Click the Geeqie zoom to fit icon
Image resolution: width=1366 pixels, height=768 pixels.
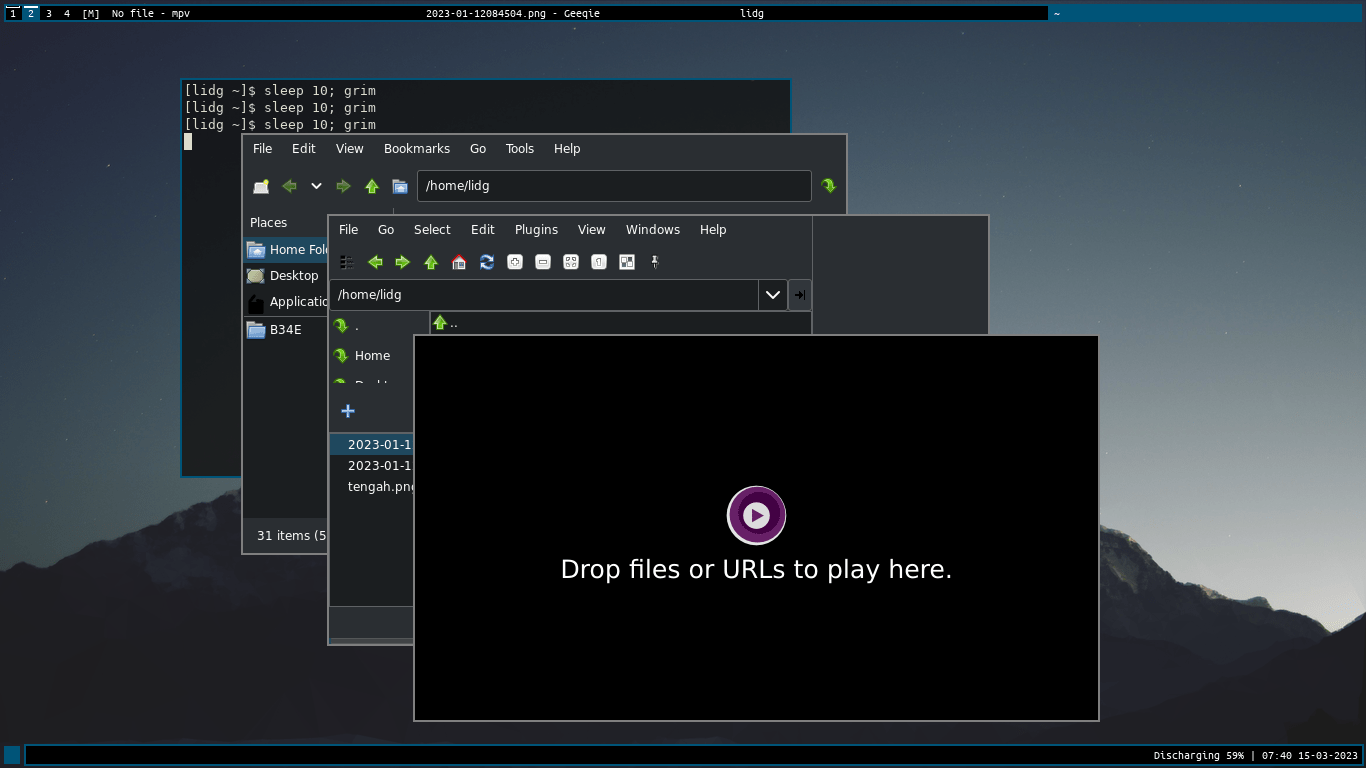571,262
